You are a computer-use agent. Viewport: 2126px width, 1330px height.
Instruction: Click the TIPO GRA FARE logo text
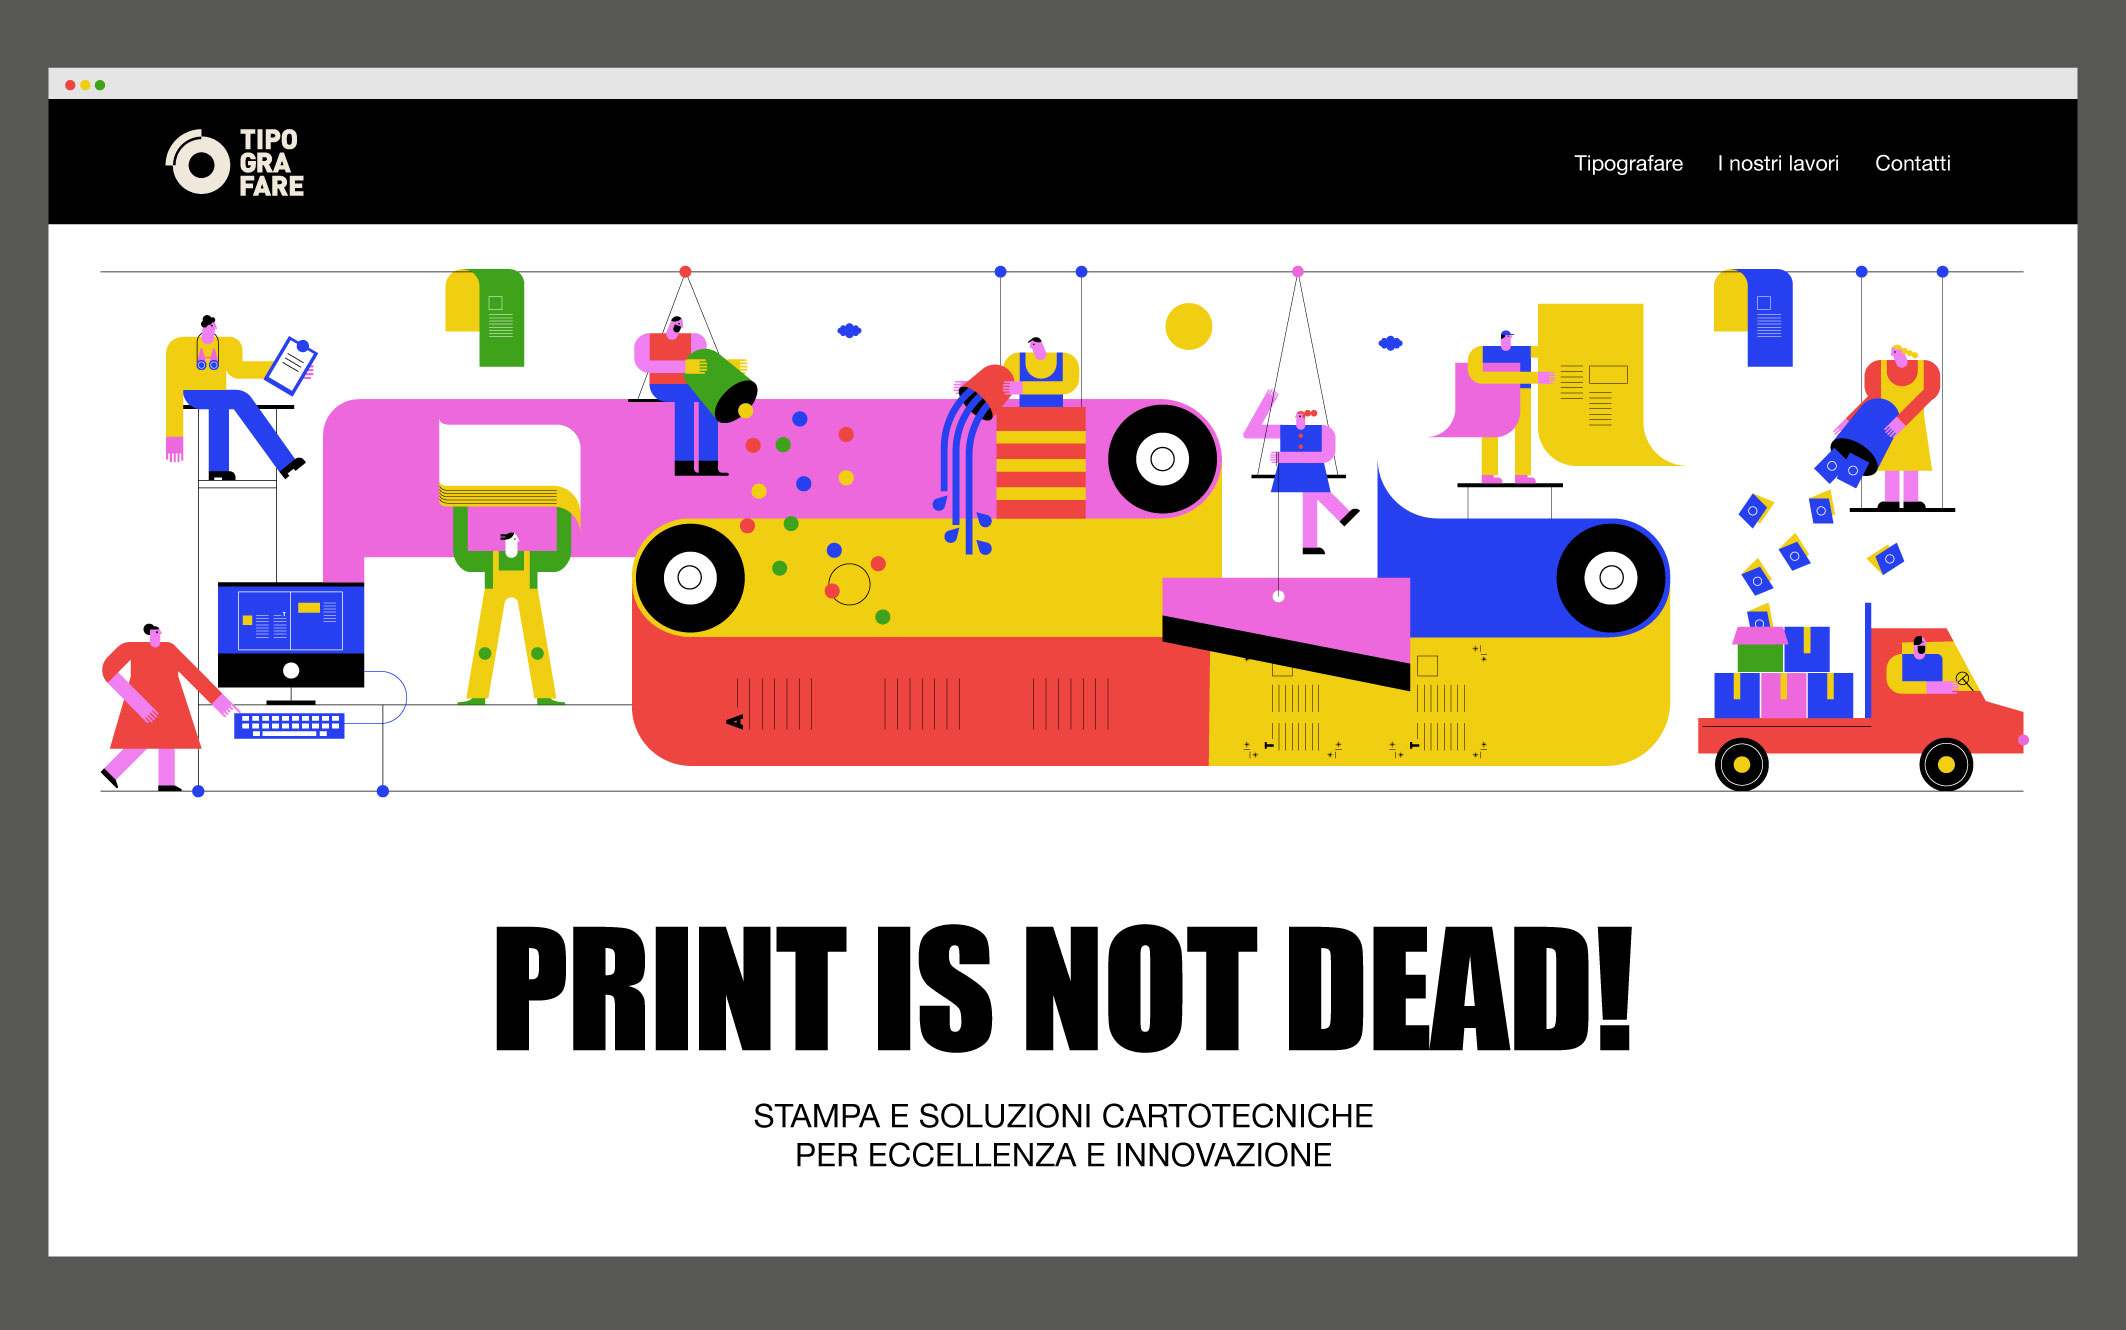click(270, 163)
